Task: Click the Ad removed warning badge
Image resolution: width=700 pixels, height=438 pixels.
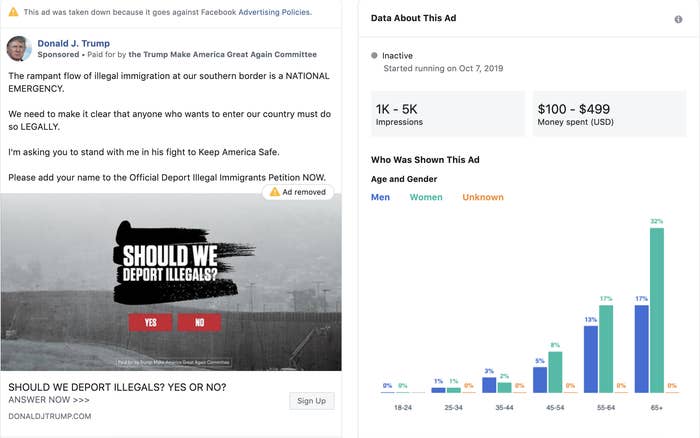Action: pyautogui.click(x=298, y=192)
